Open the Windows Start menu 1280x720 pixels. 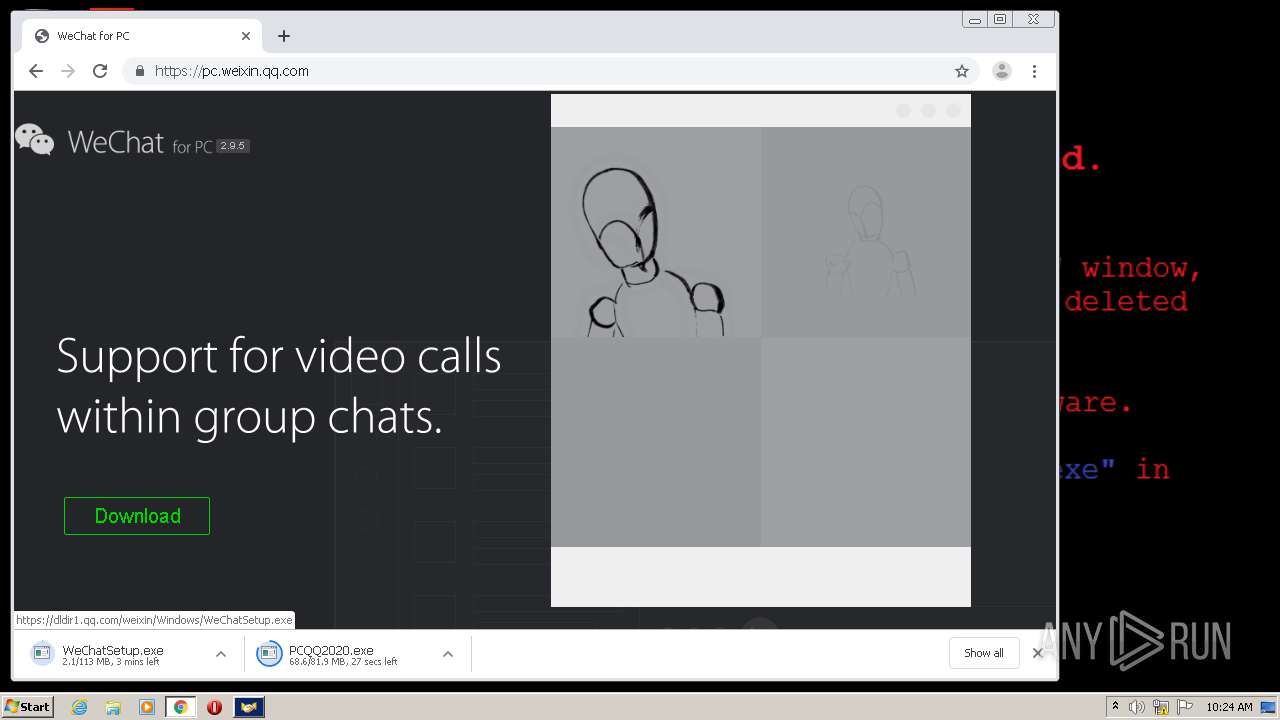point(28,707)
